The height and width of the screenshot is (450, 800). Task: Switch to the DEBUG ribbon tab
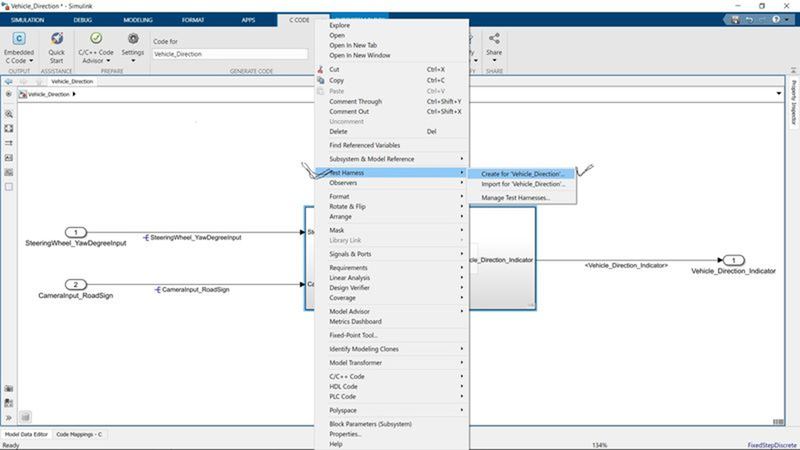coord(83,20)
